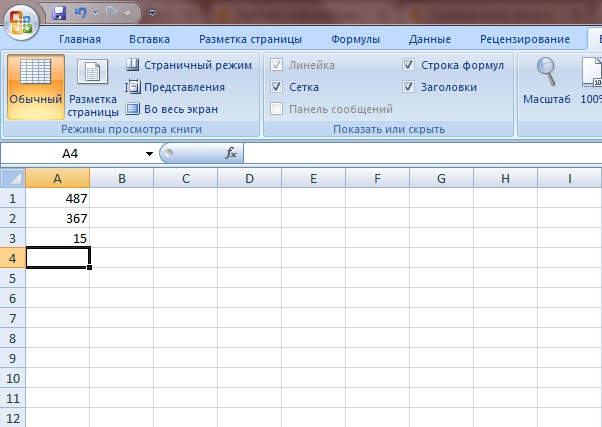Open the Undo history dropdown arrow
The image size is (602, 427).
(x=97, y=13)
